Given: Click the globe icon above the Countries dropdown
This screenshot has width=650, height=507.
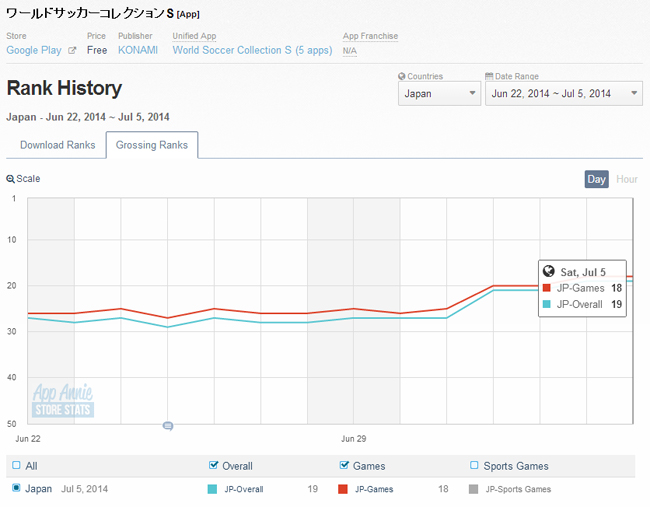Looking at the screenshot, I should [402, 76].
